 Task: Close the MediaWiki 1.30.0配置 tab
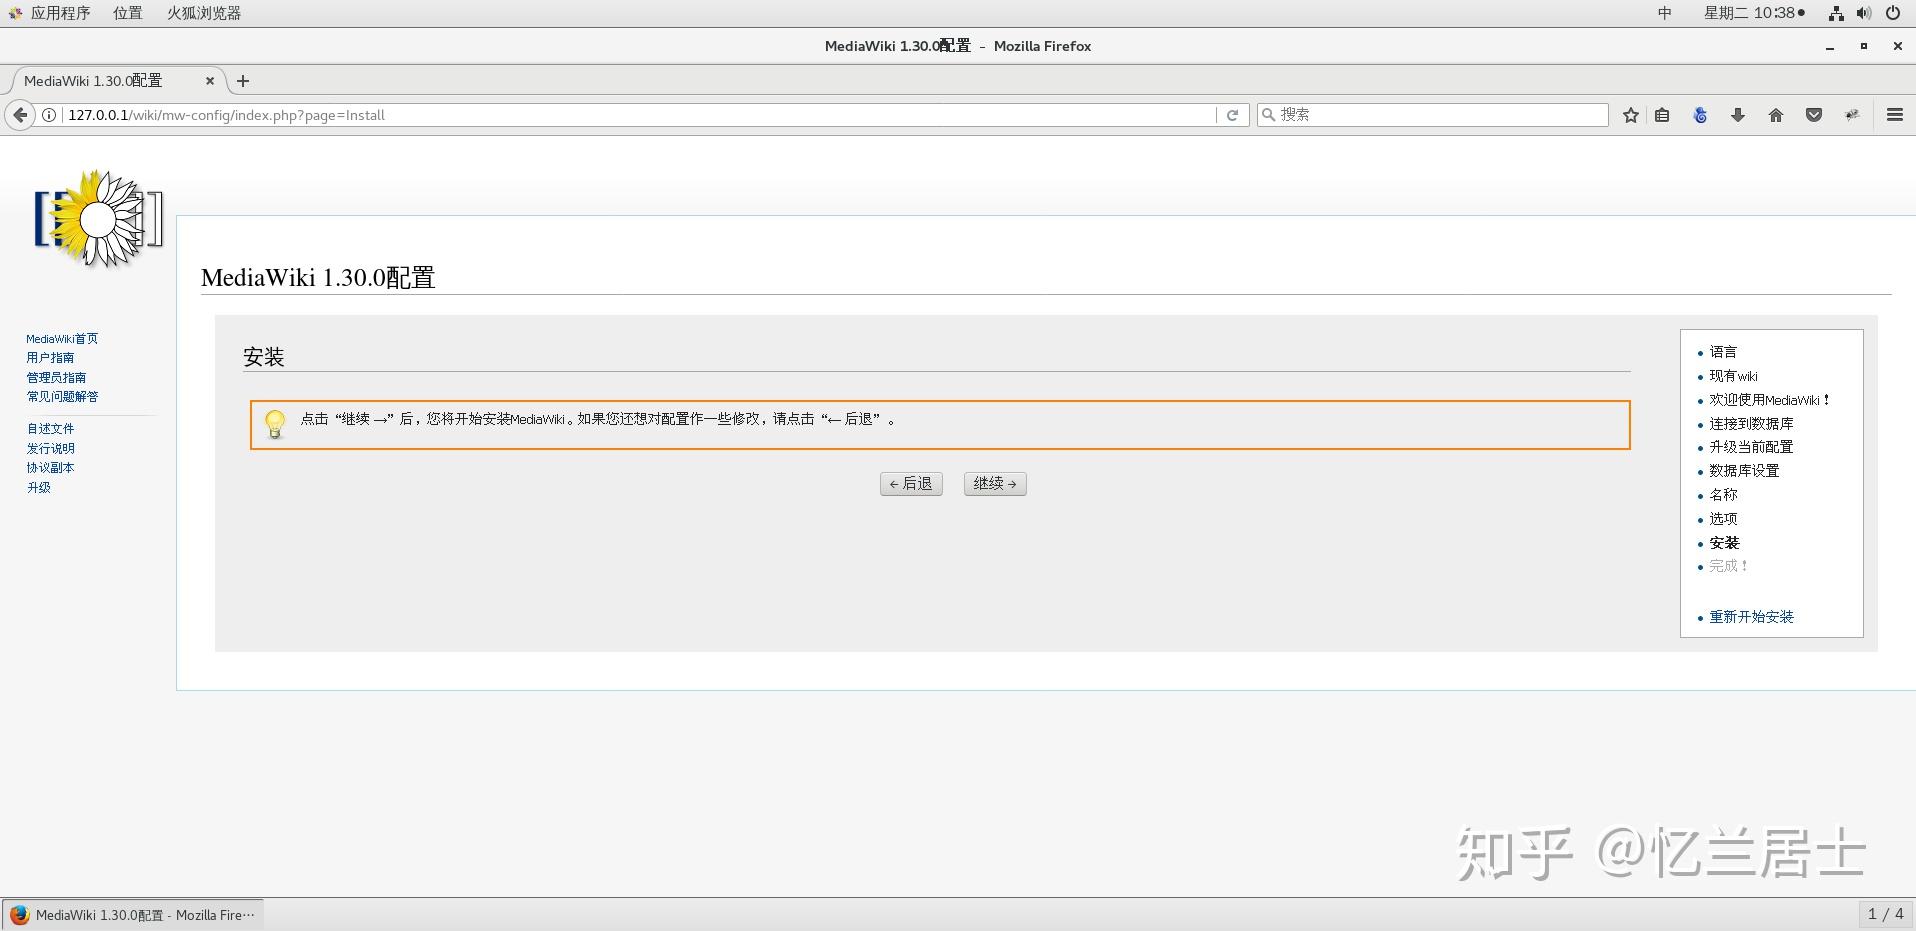tap(210, 81)
